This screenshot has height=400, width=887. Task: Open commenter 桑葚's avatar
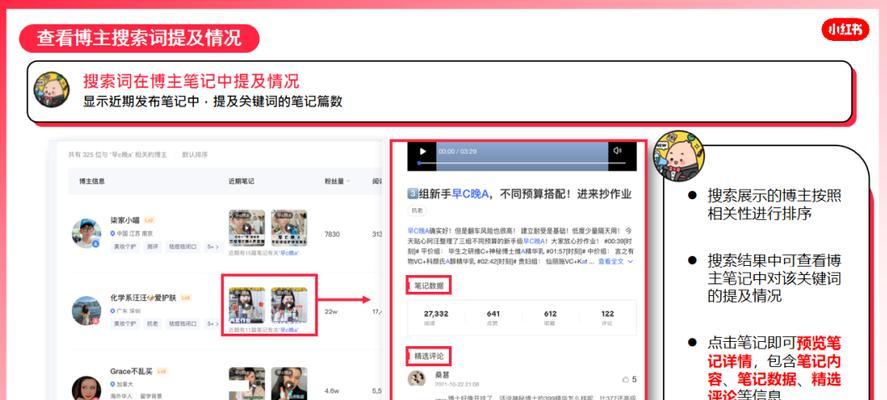pyautogui.click(x=417, y=379)
